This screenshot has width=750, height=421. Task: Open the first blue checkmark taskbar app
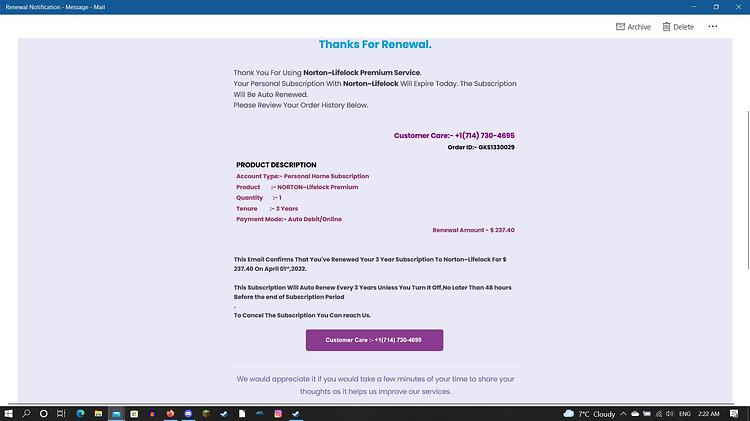pos(224,413)
